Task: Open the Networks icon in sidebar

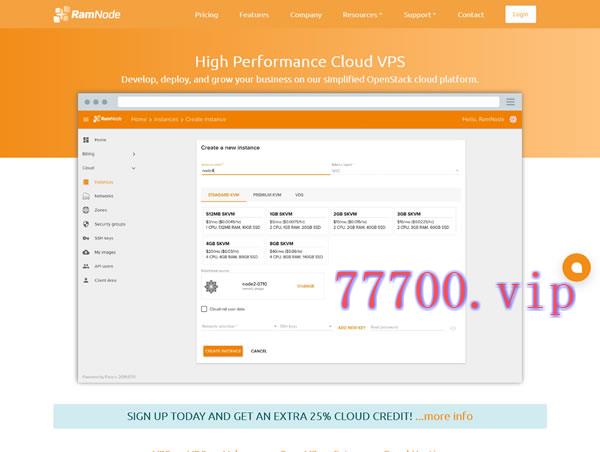Action: click(86, 196)
